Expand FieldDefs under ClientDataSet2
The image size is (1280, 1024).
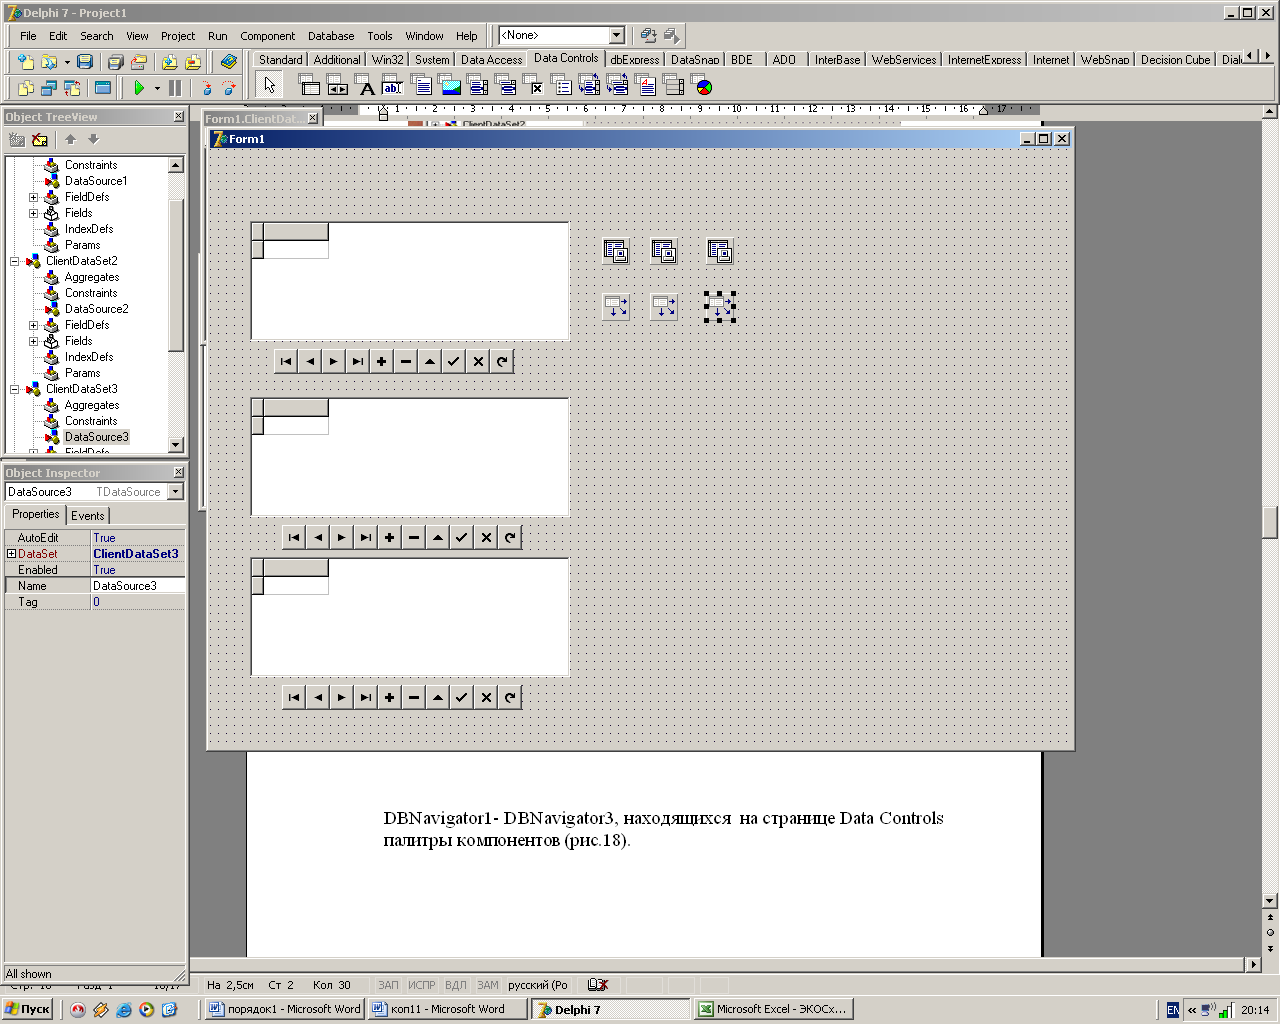pyautogui.click(x=33, y=325)
